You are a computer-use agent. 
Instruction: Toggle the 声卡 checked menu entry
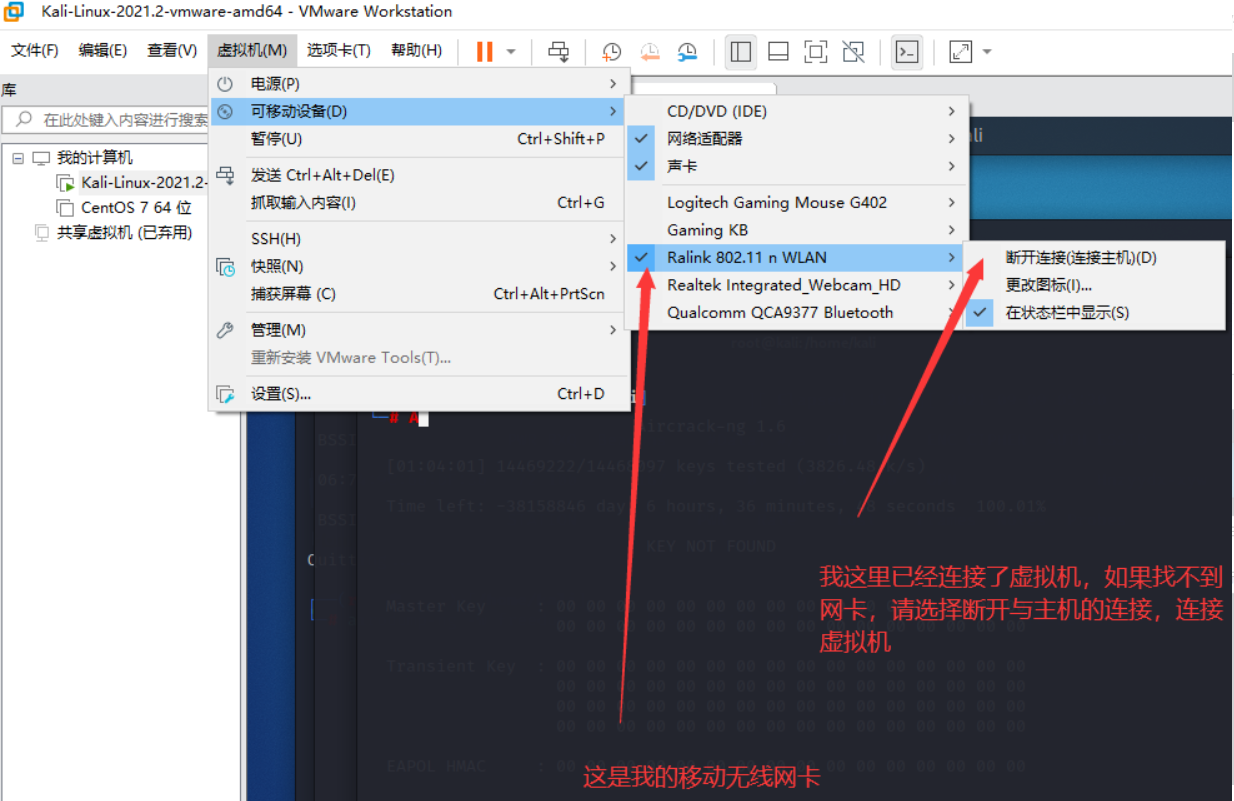[x=682, y=166]
